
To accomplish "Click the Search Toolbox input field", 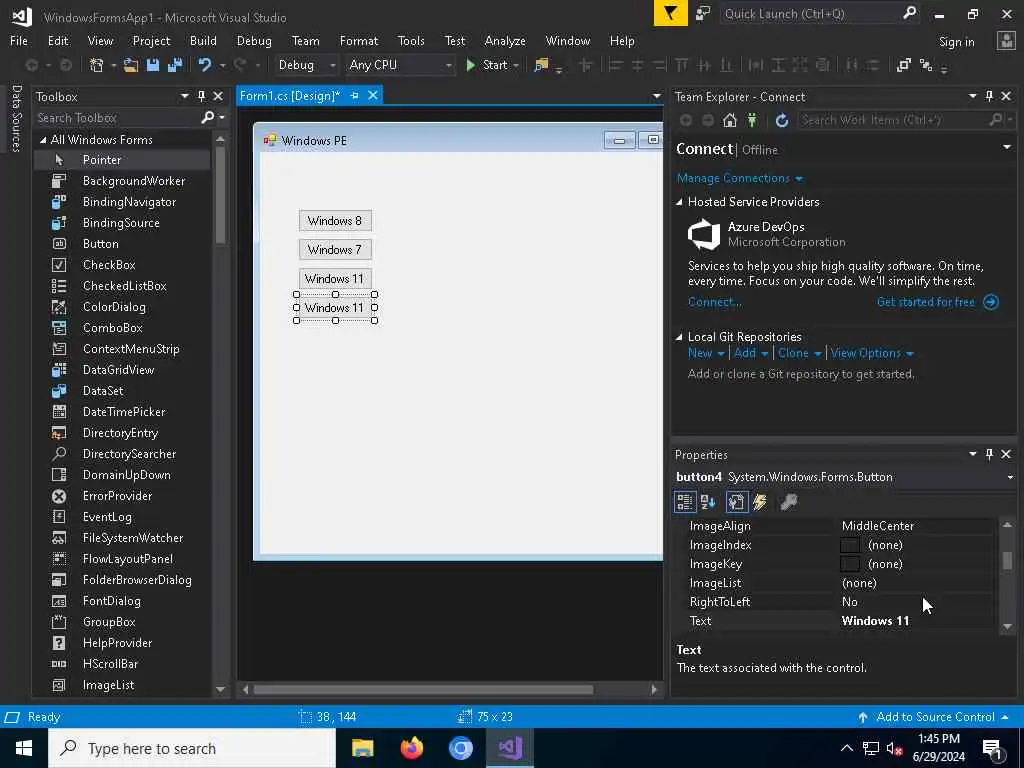I will coord(118,118).
